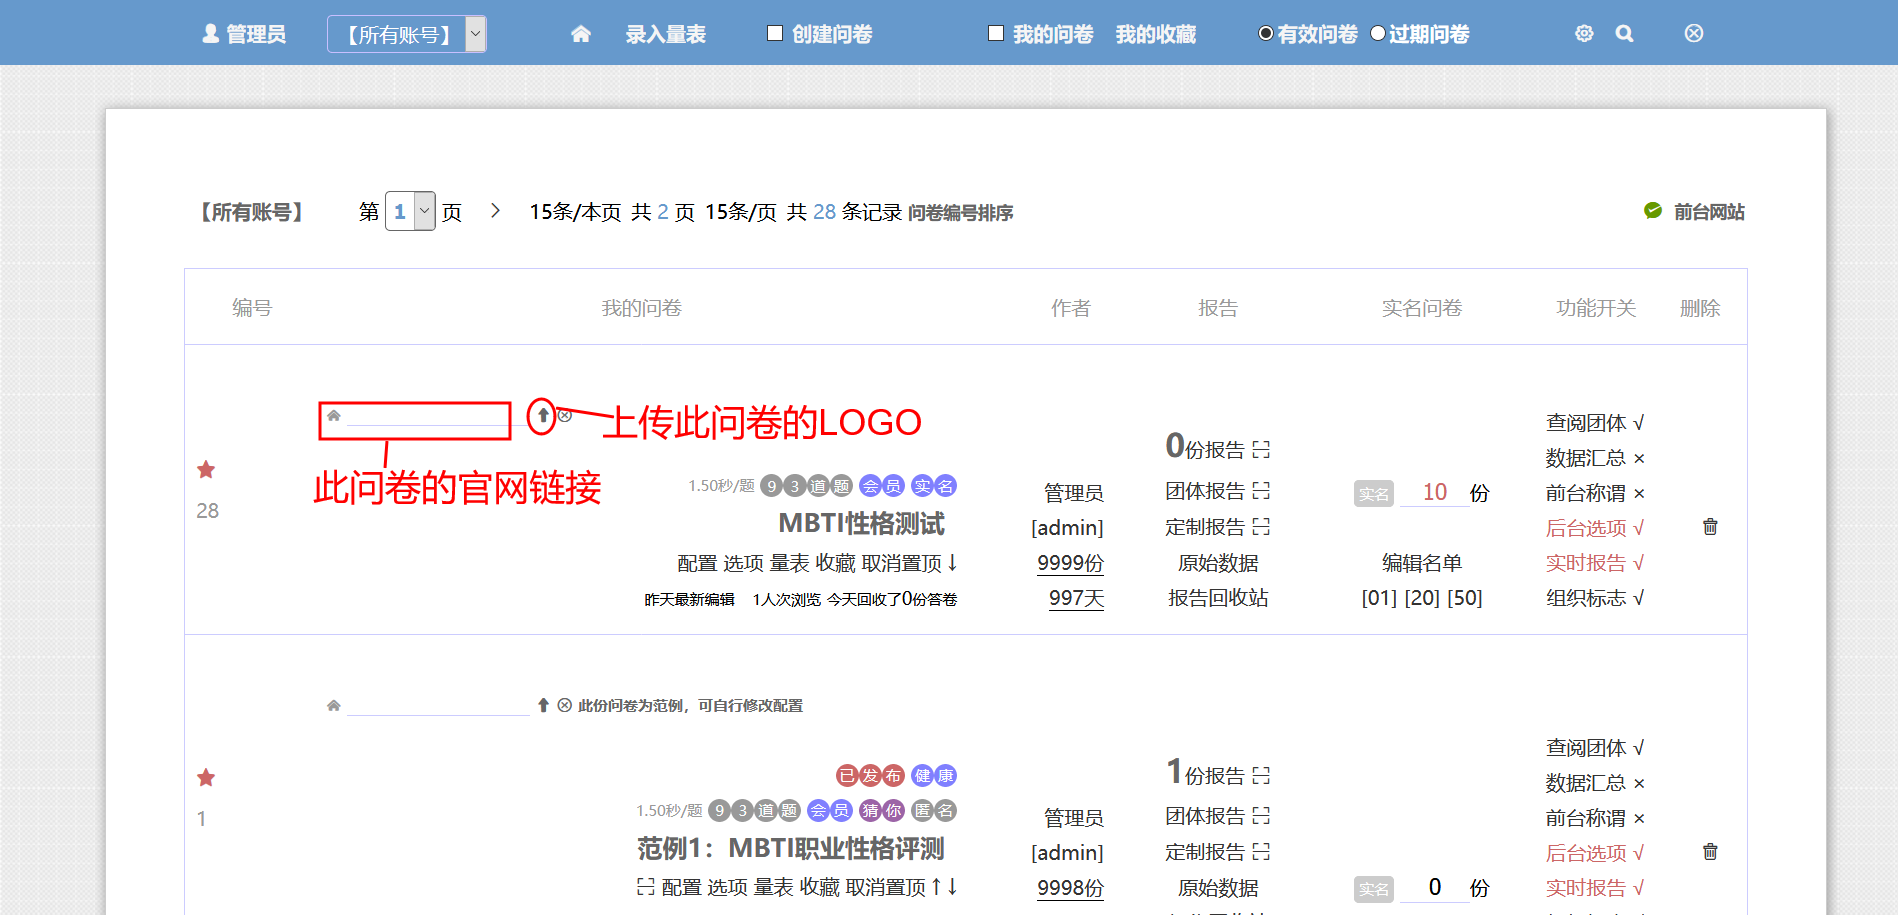Image resolution: width=1898 pixels, height=915 pixels.
Task: Toggle 实时报告 √ for MBTI性格测试
Action: (1595, 563)
